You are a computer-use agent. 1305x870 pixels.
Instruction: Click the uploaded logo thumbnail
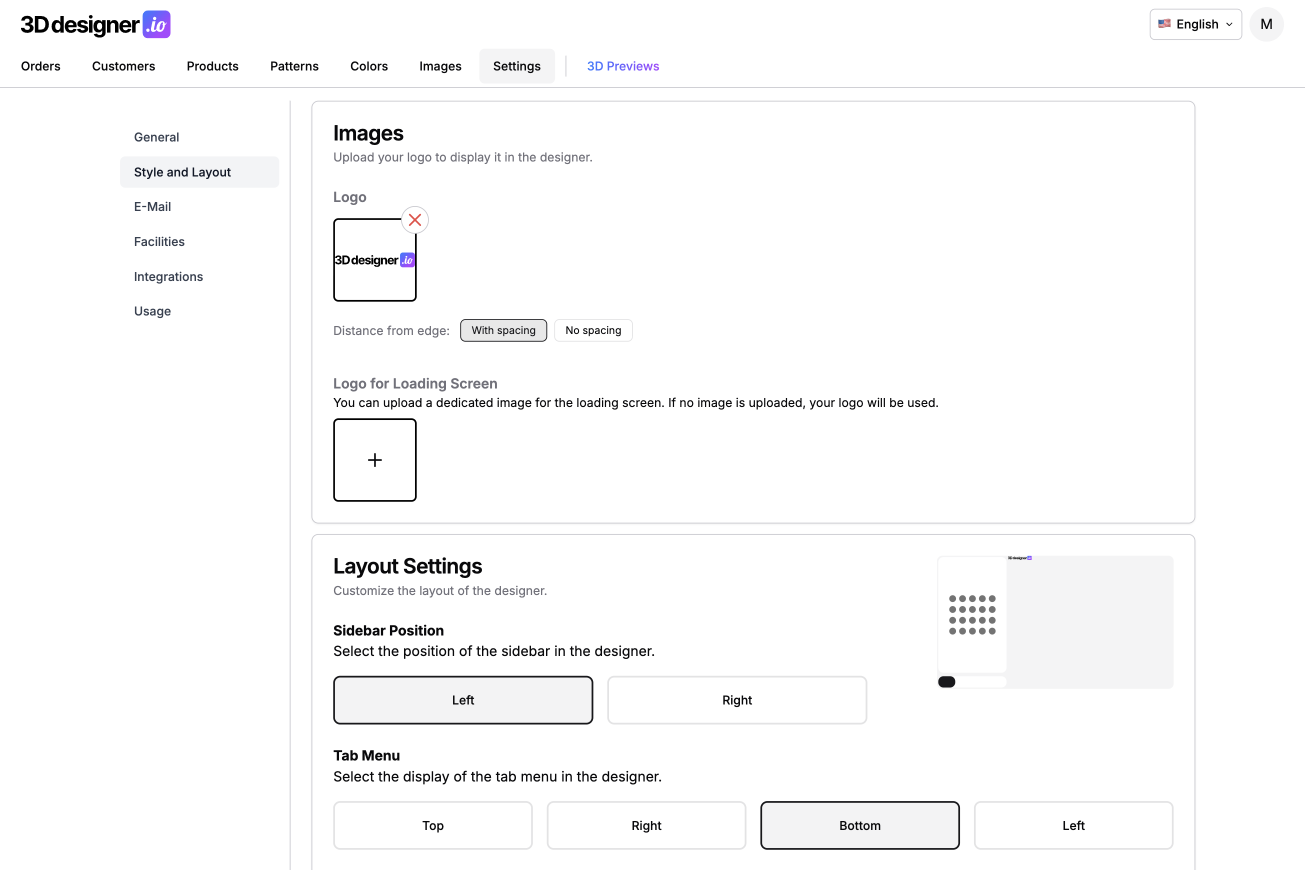pyautogui.click(x=375, y=261)
